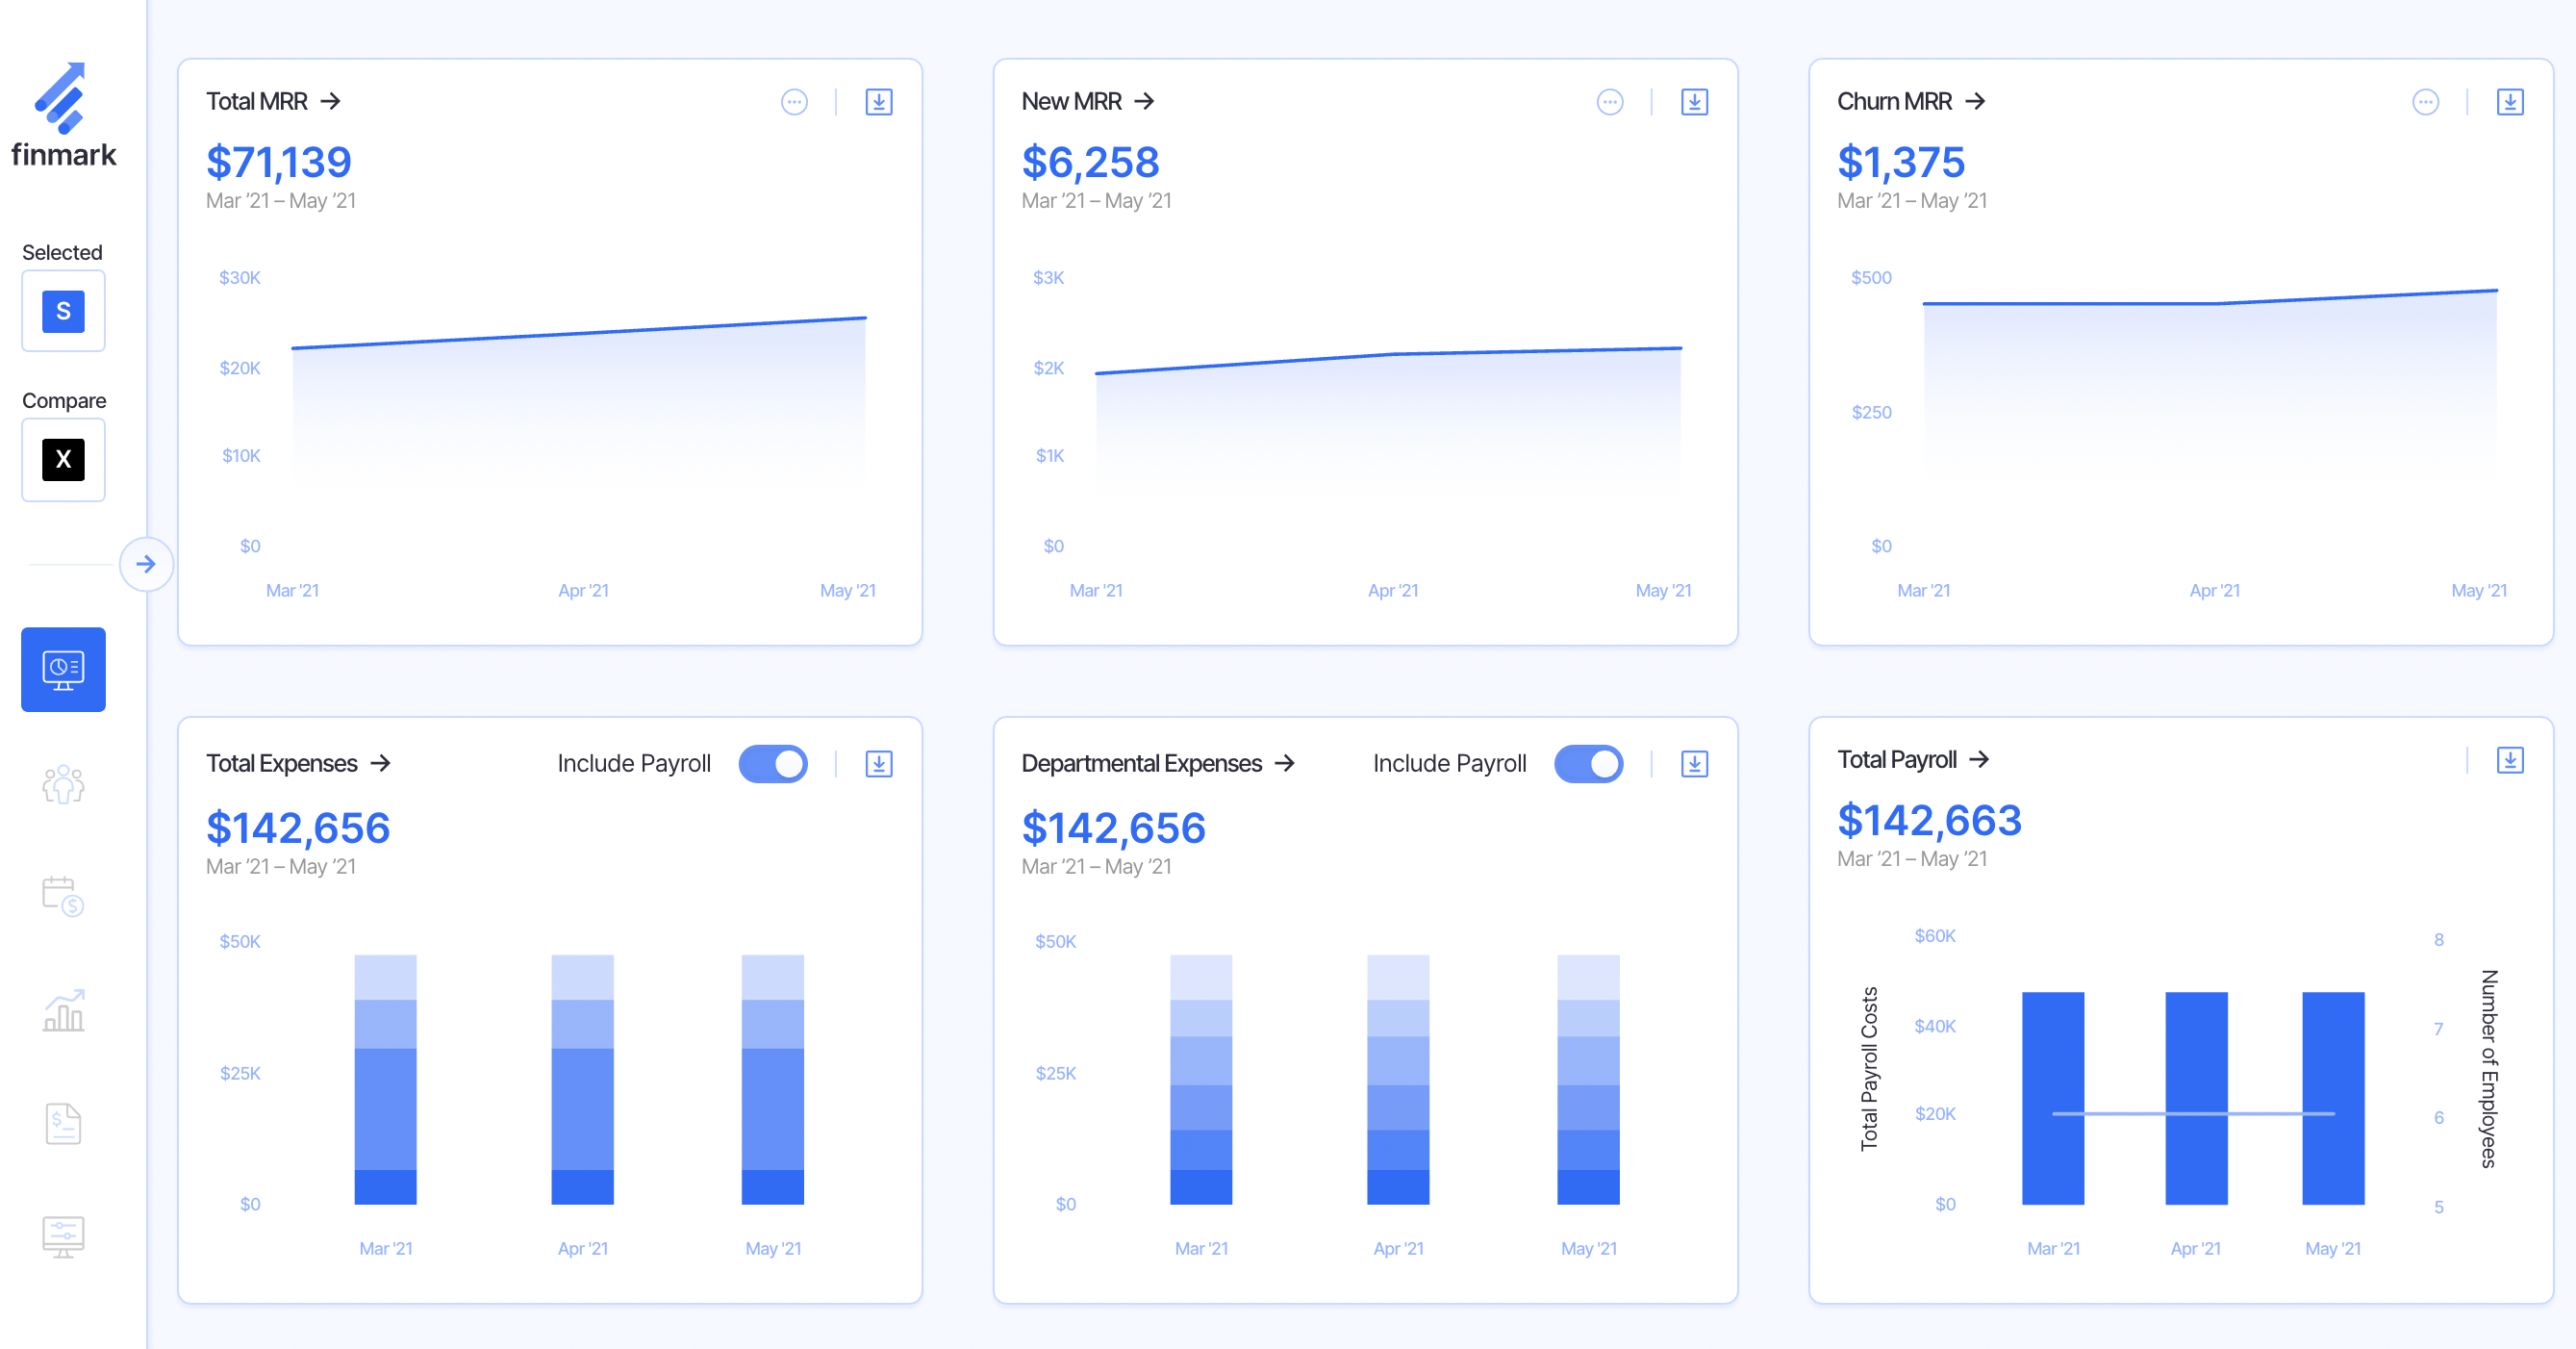Select the dashboard icon in the sidebar
The width and height of the screenshot is (2576, 1349).
63,669
